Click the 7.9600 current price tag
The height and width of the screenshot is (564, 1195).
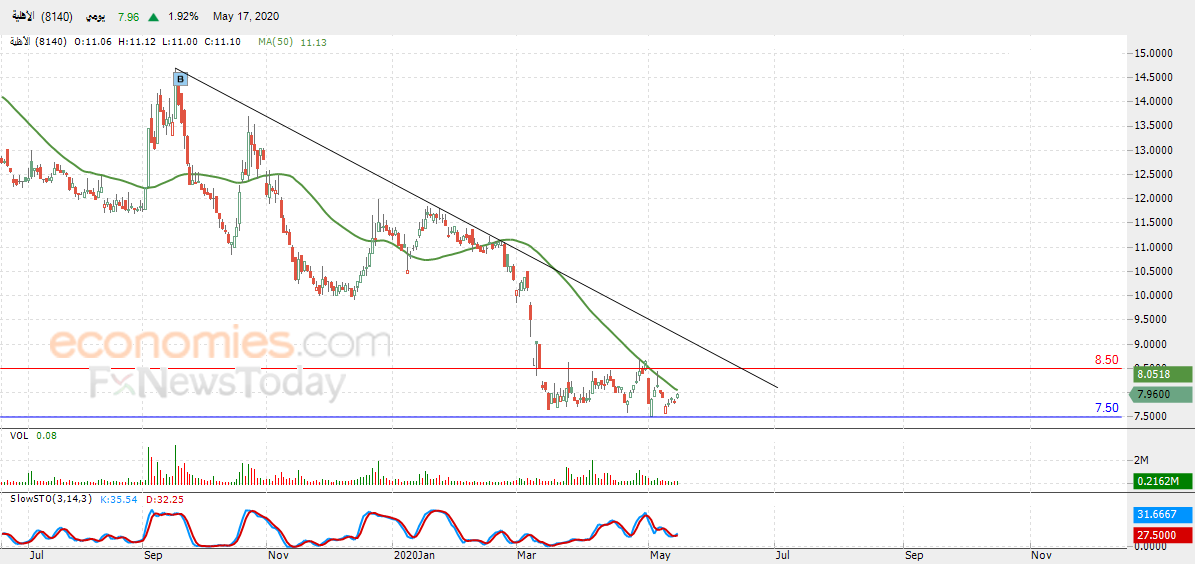[1159, 394]
